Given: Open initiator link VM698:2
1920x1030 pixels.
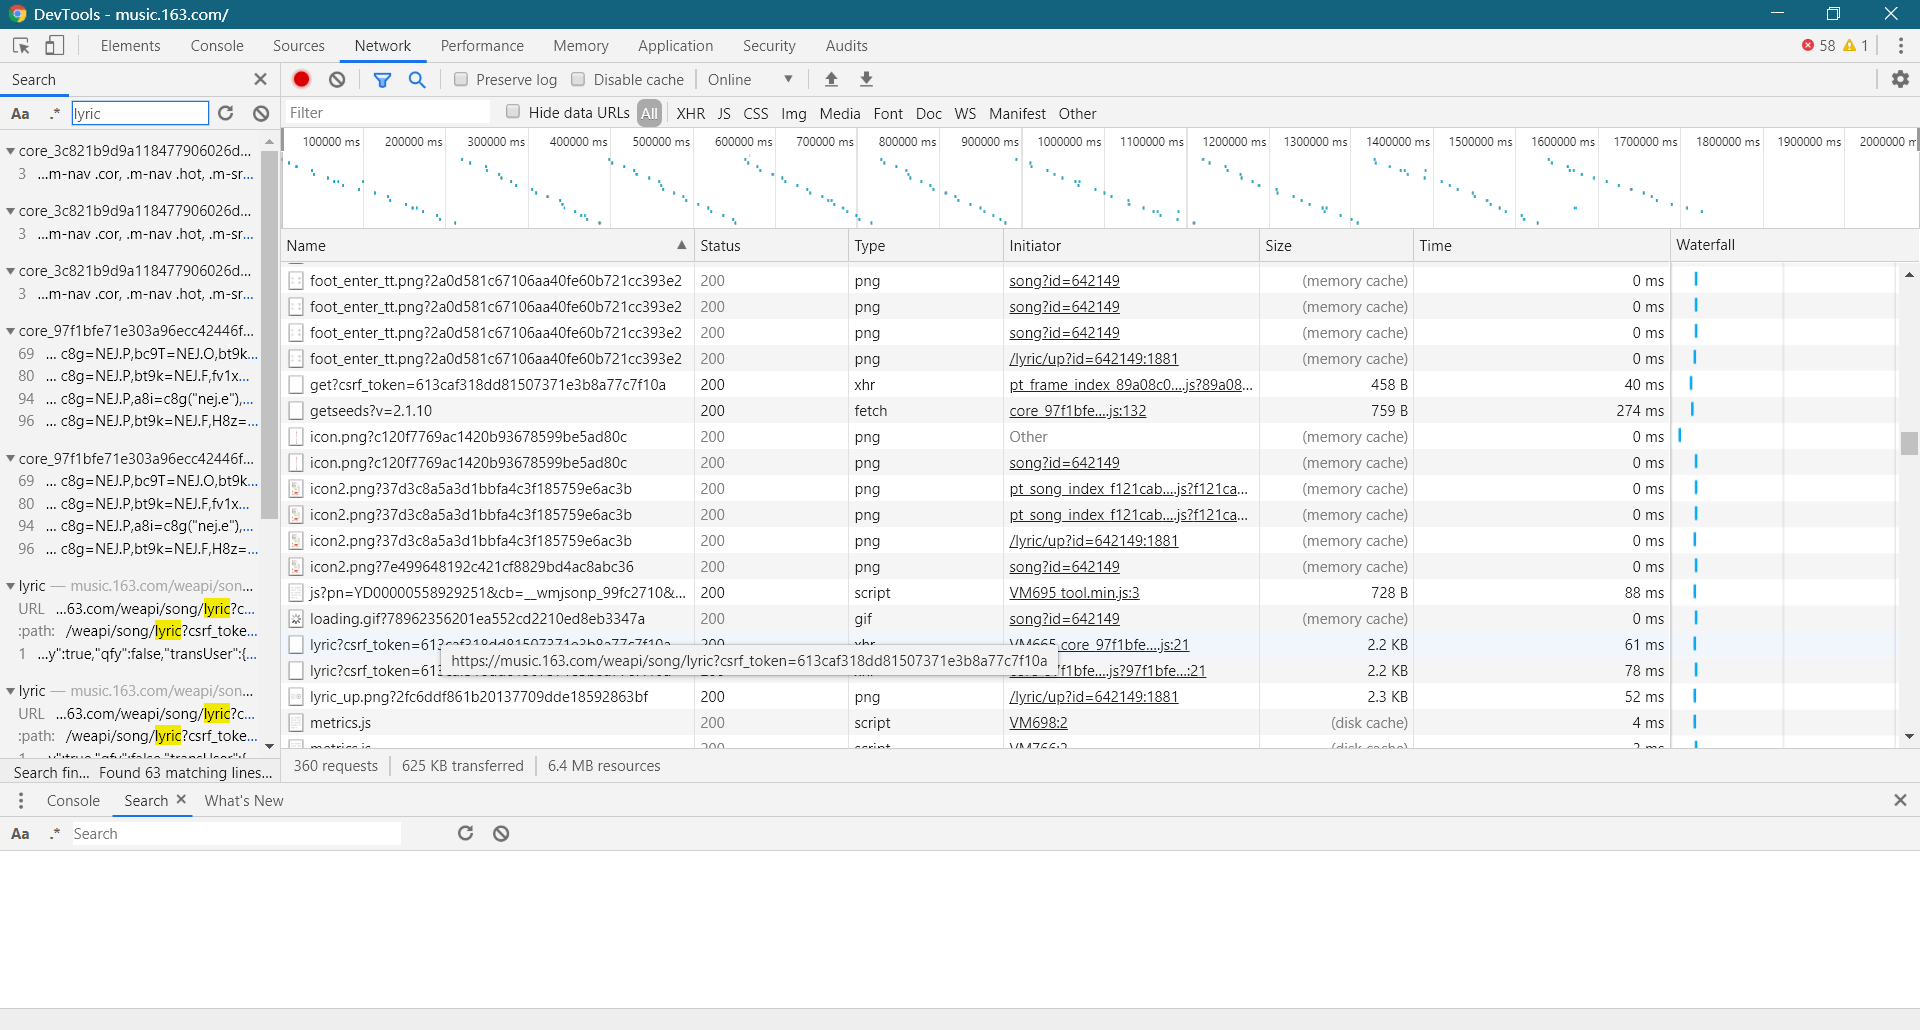Looking at the screenshot, I should point(1038,723).
